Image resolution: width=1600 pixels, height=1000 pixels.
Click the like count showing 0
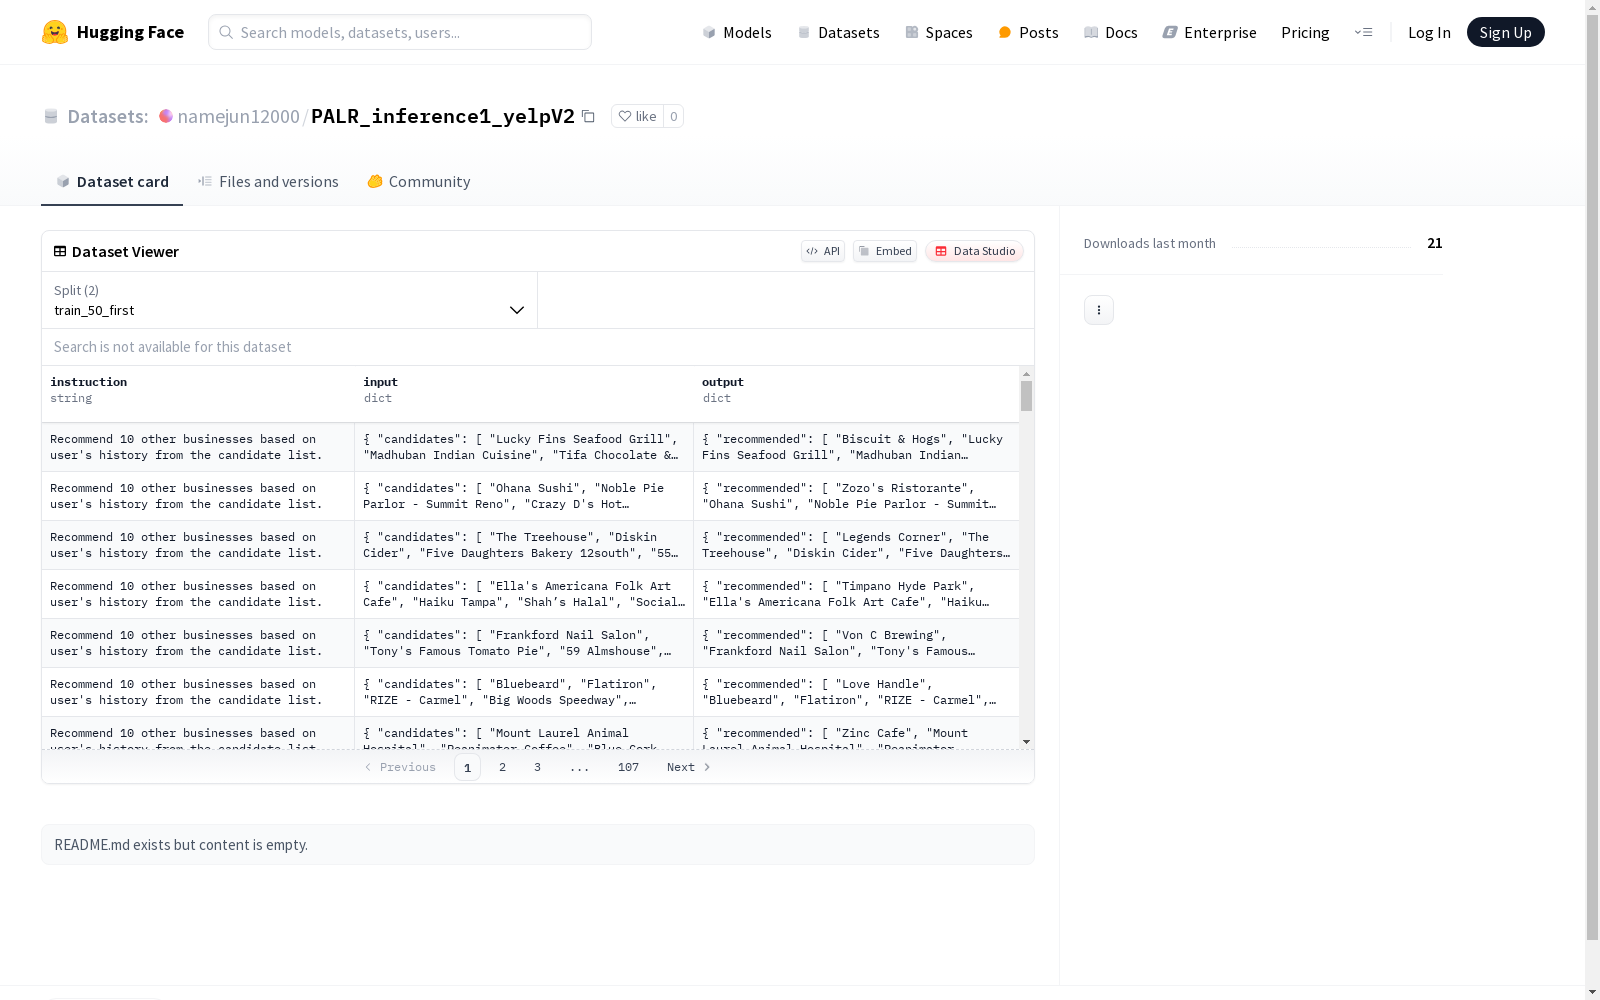pyautogui.click(x=674, y=116)
